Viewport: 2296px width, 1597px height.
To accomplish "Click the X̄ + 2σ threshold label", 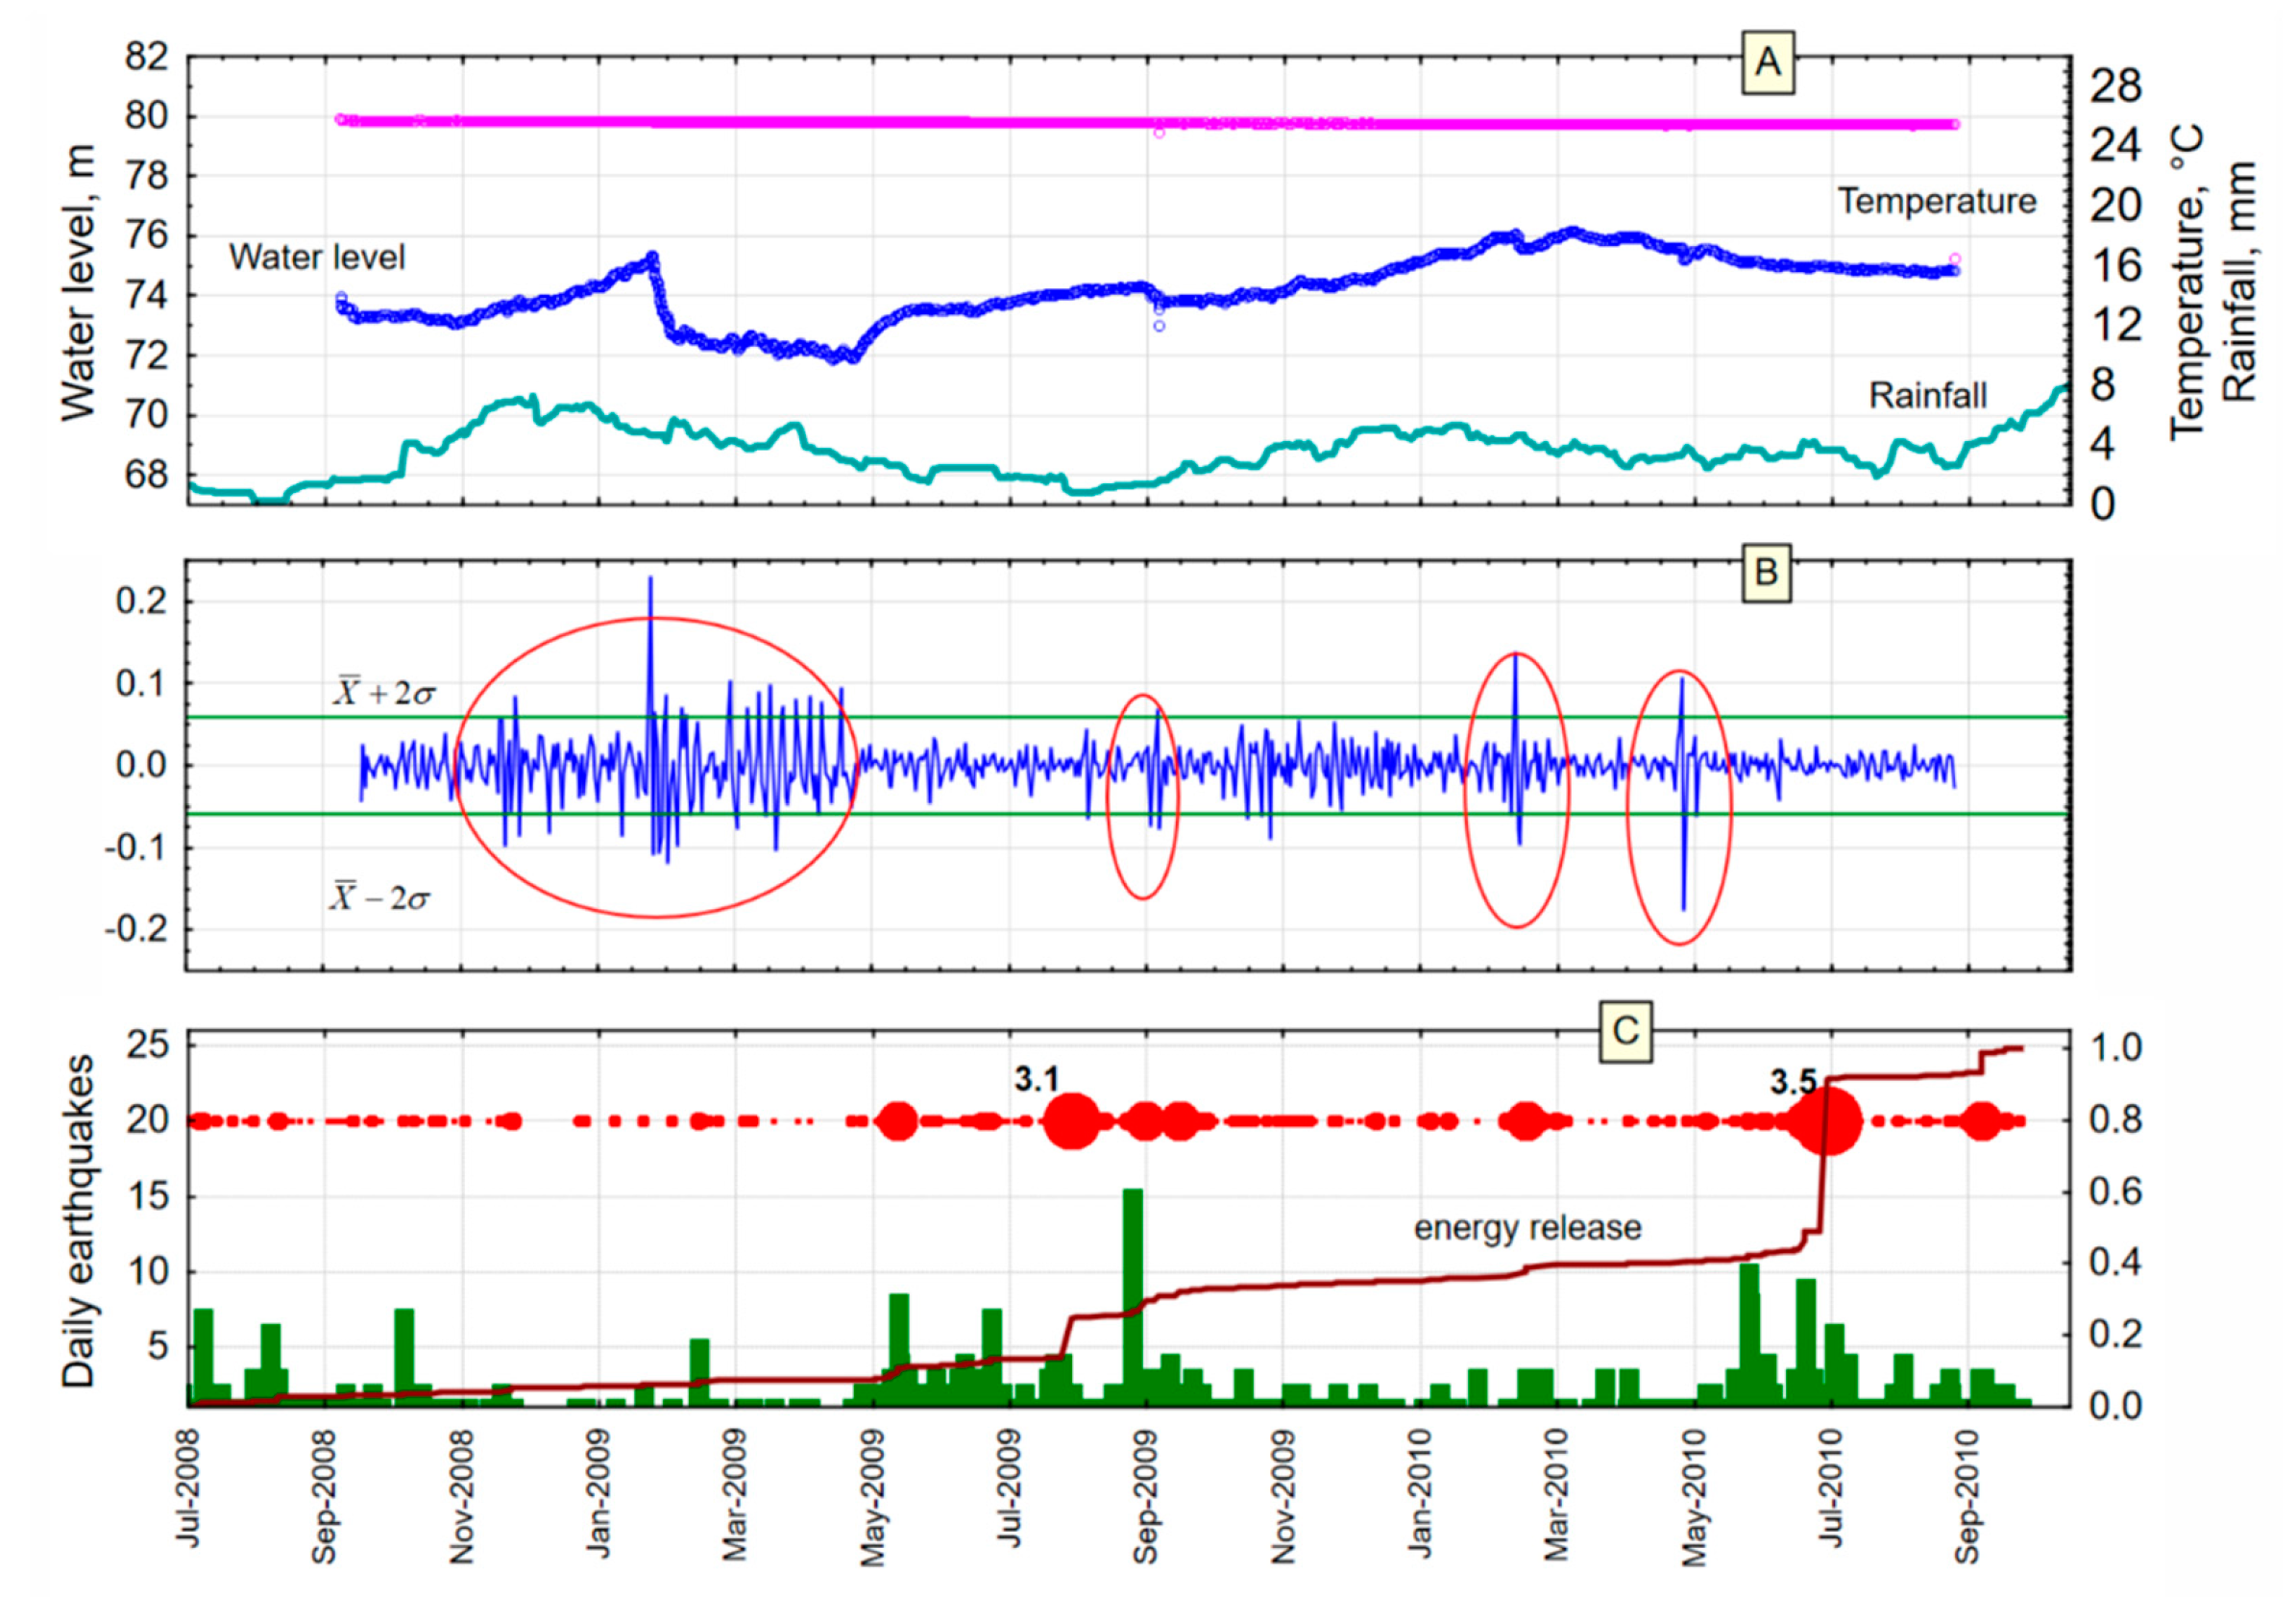I will coord(385,692).
